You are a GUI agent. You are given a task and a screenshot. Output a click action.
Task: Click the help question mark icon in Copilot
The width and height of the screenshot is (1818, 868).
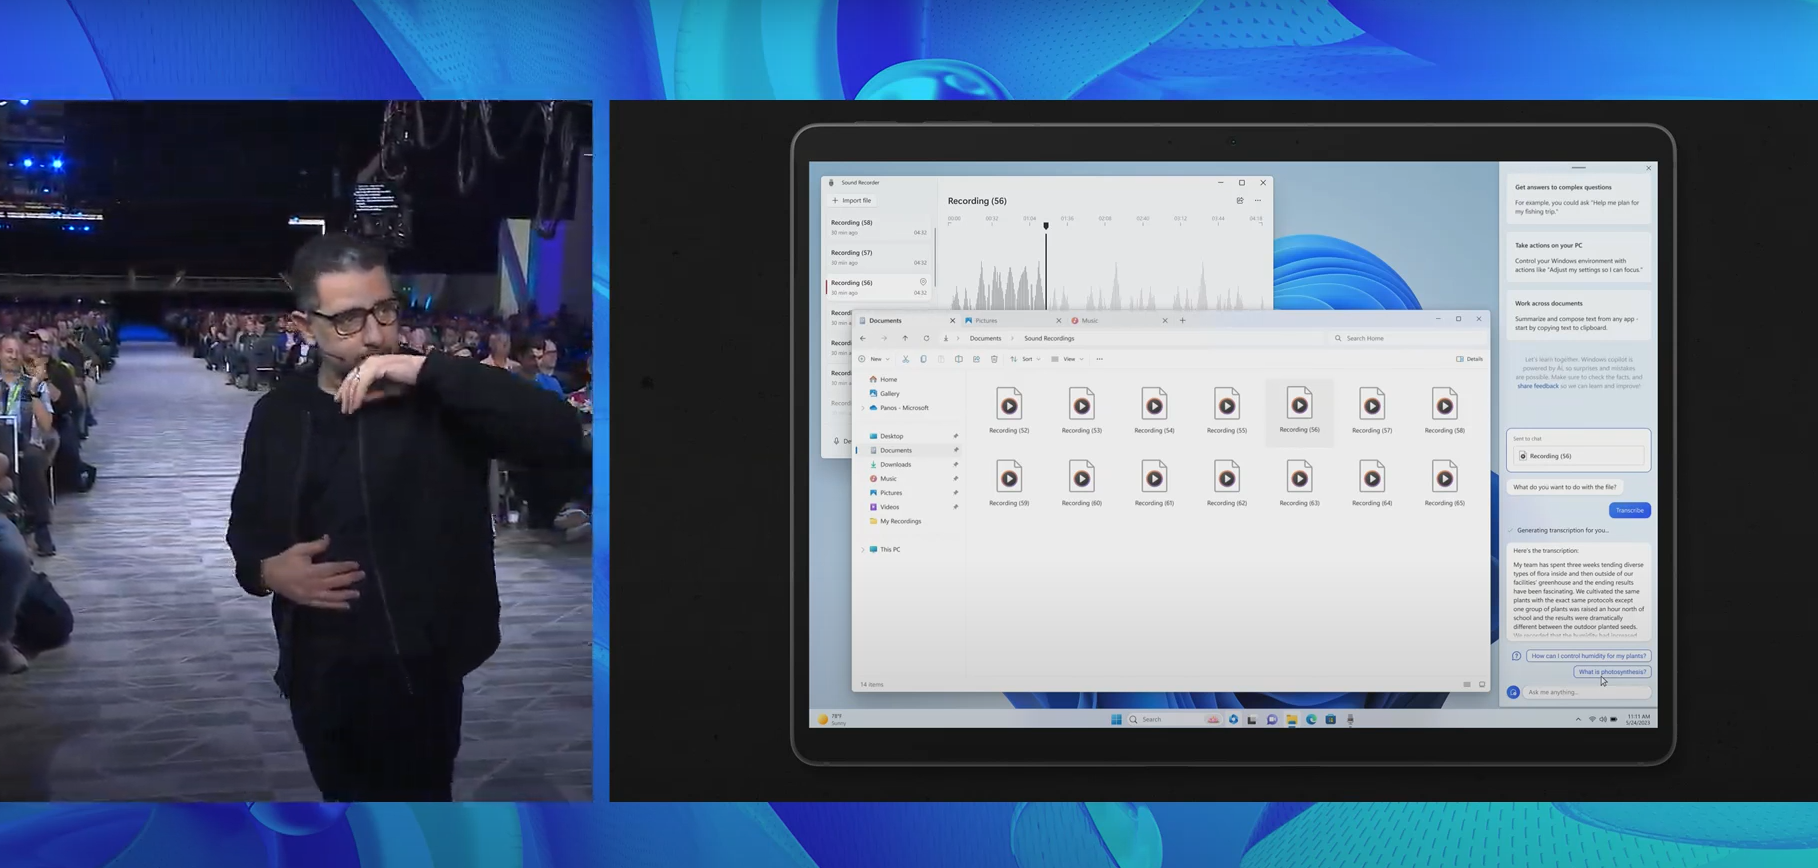(x=1516, y=656)
